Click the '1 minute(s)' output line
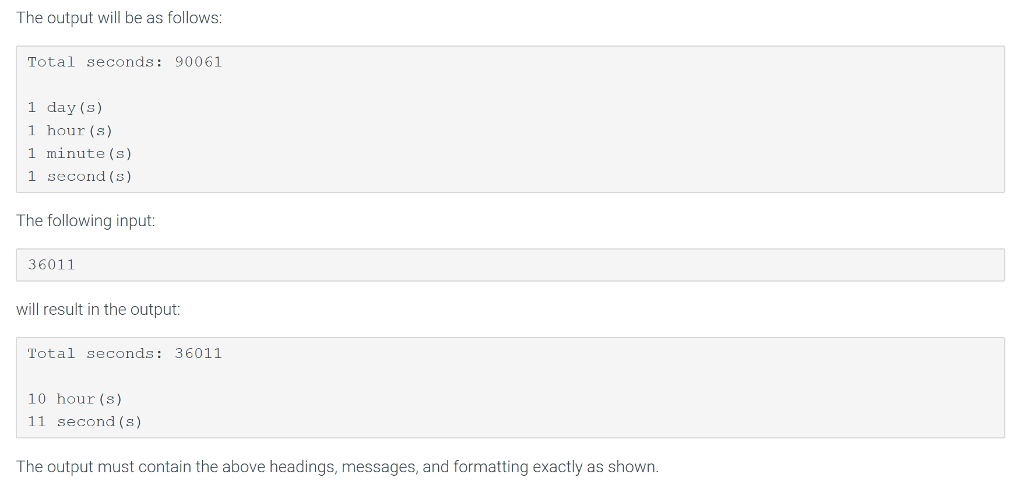 [x=80, y=154]
